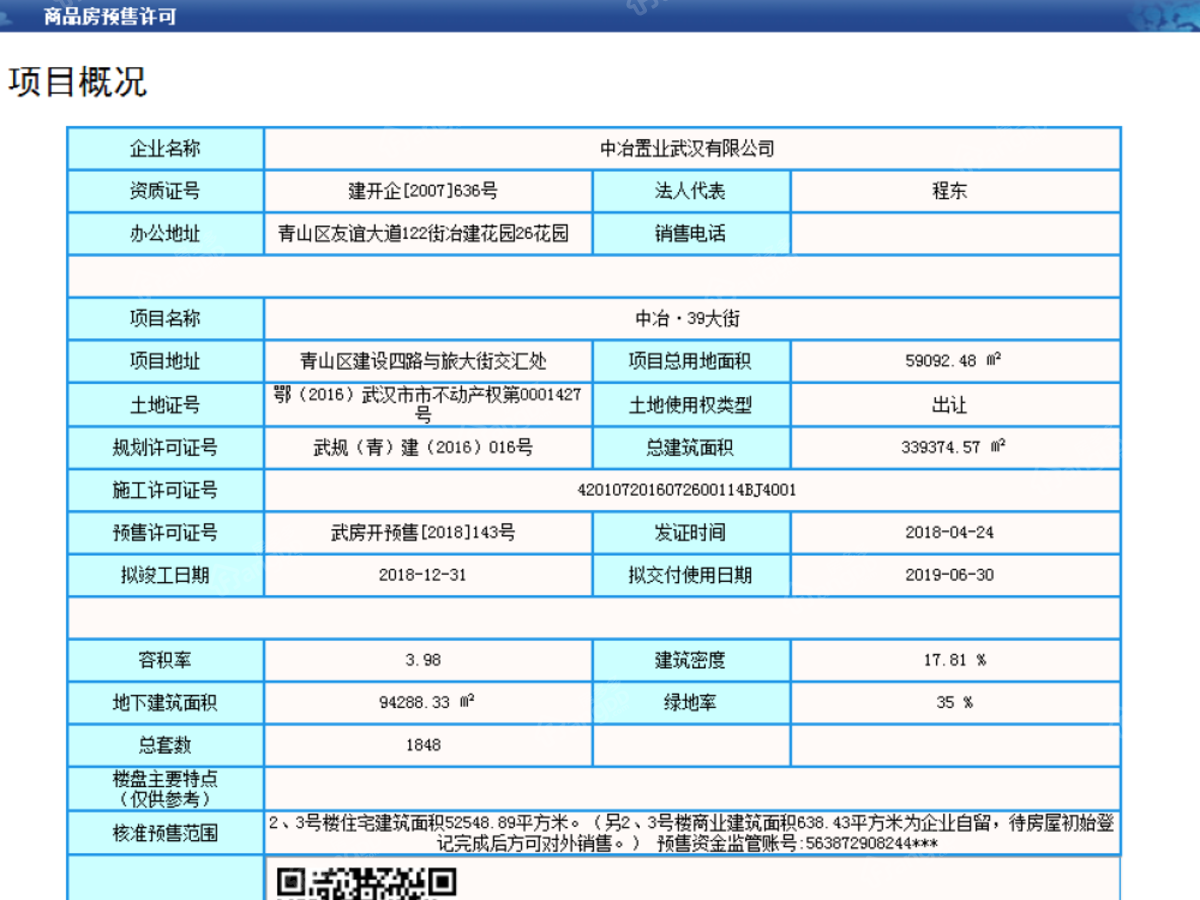Click the QR code image
The height and width of the screenshot is (900, 1200).
pyautogui.click(x=367, y=883)
